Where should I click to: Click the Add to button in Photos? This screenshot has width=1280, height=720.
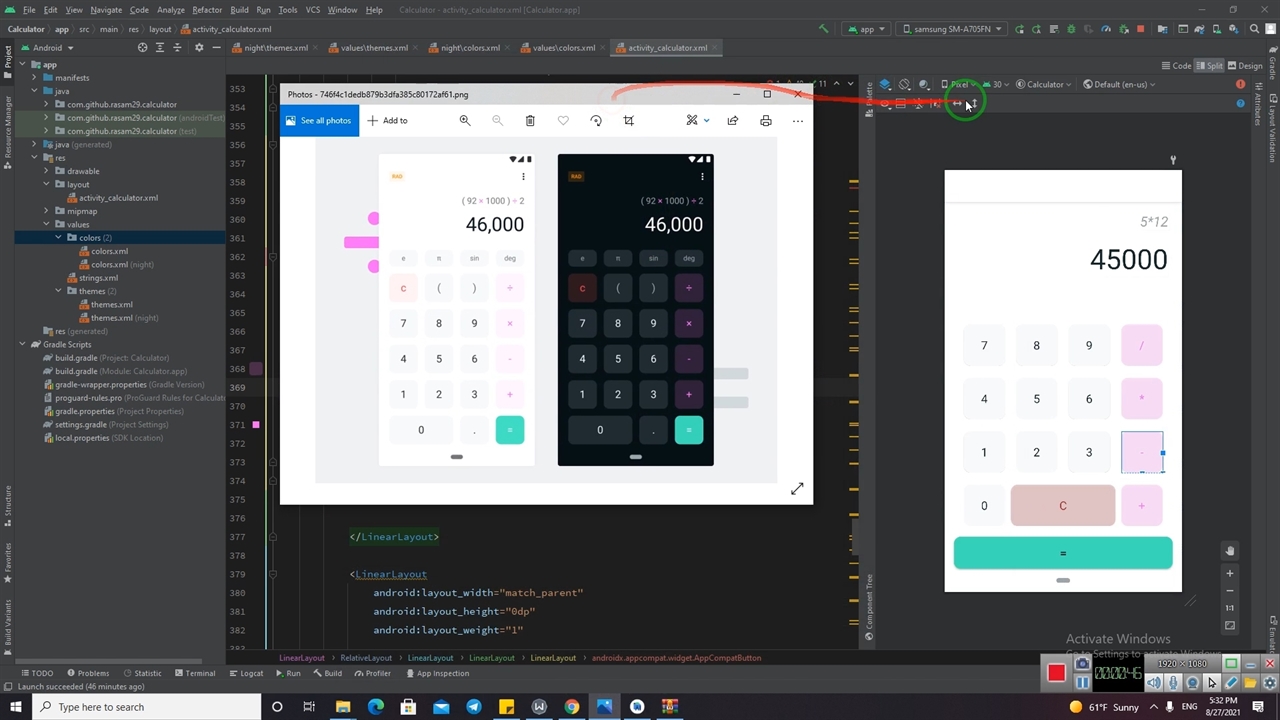388,121
